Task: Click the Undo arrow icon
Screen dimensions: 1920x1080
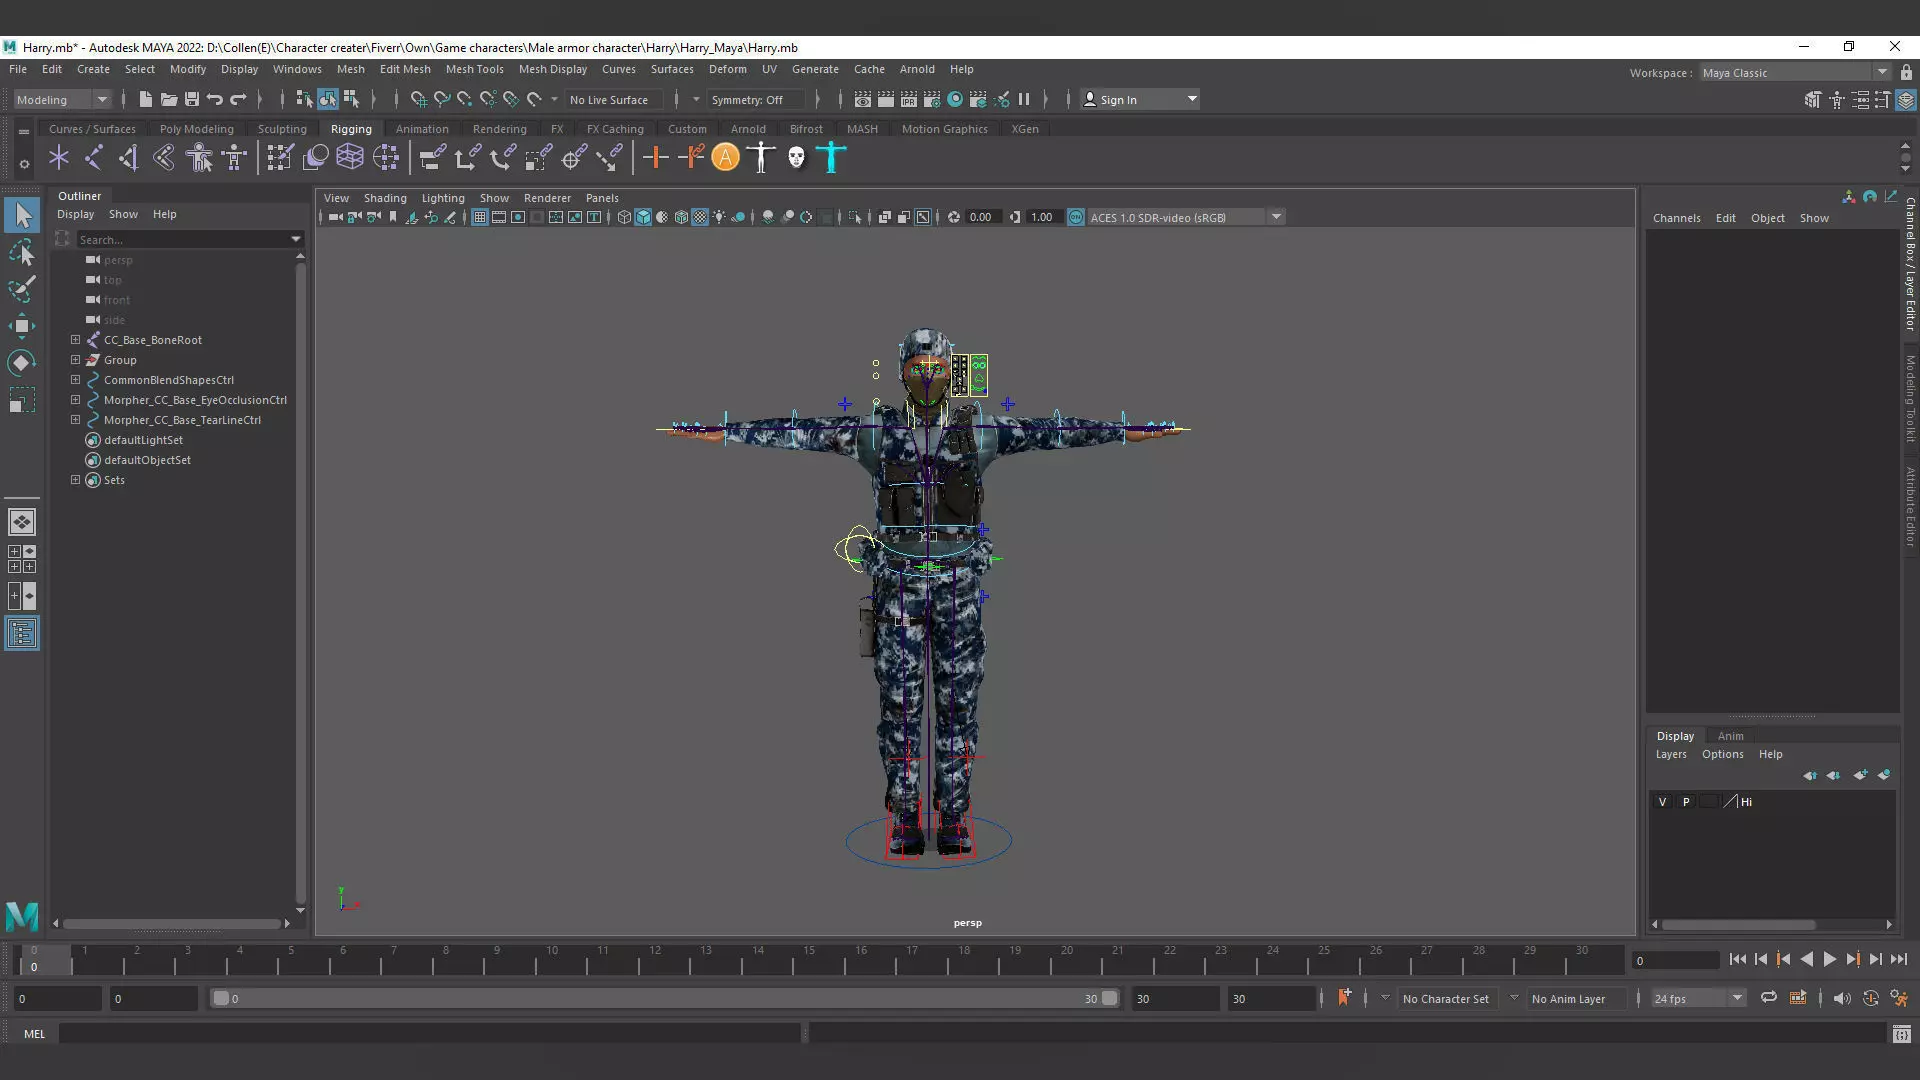Action: click(x=215, y=99)
